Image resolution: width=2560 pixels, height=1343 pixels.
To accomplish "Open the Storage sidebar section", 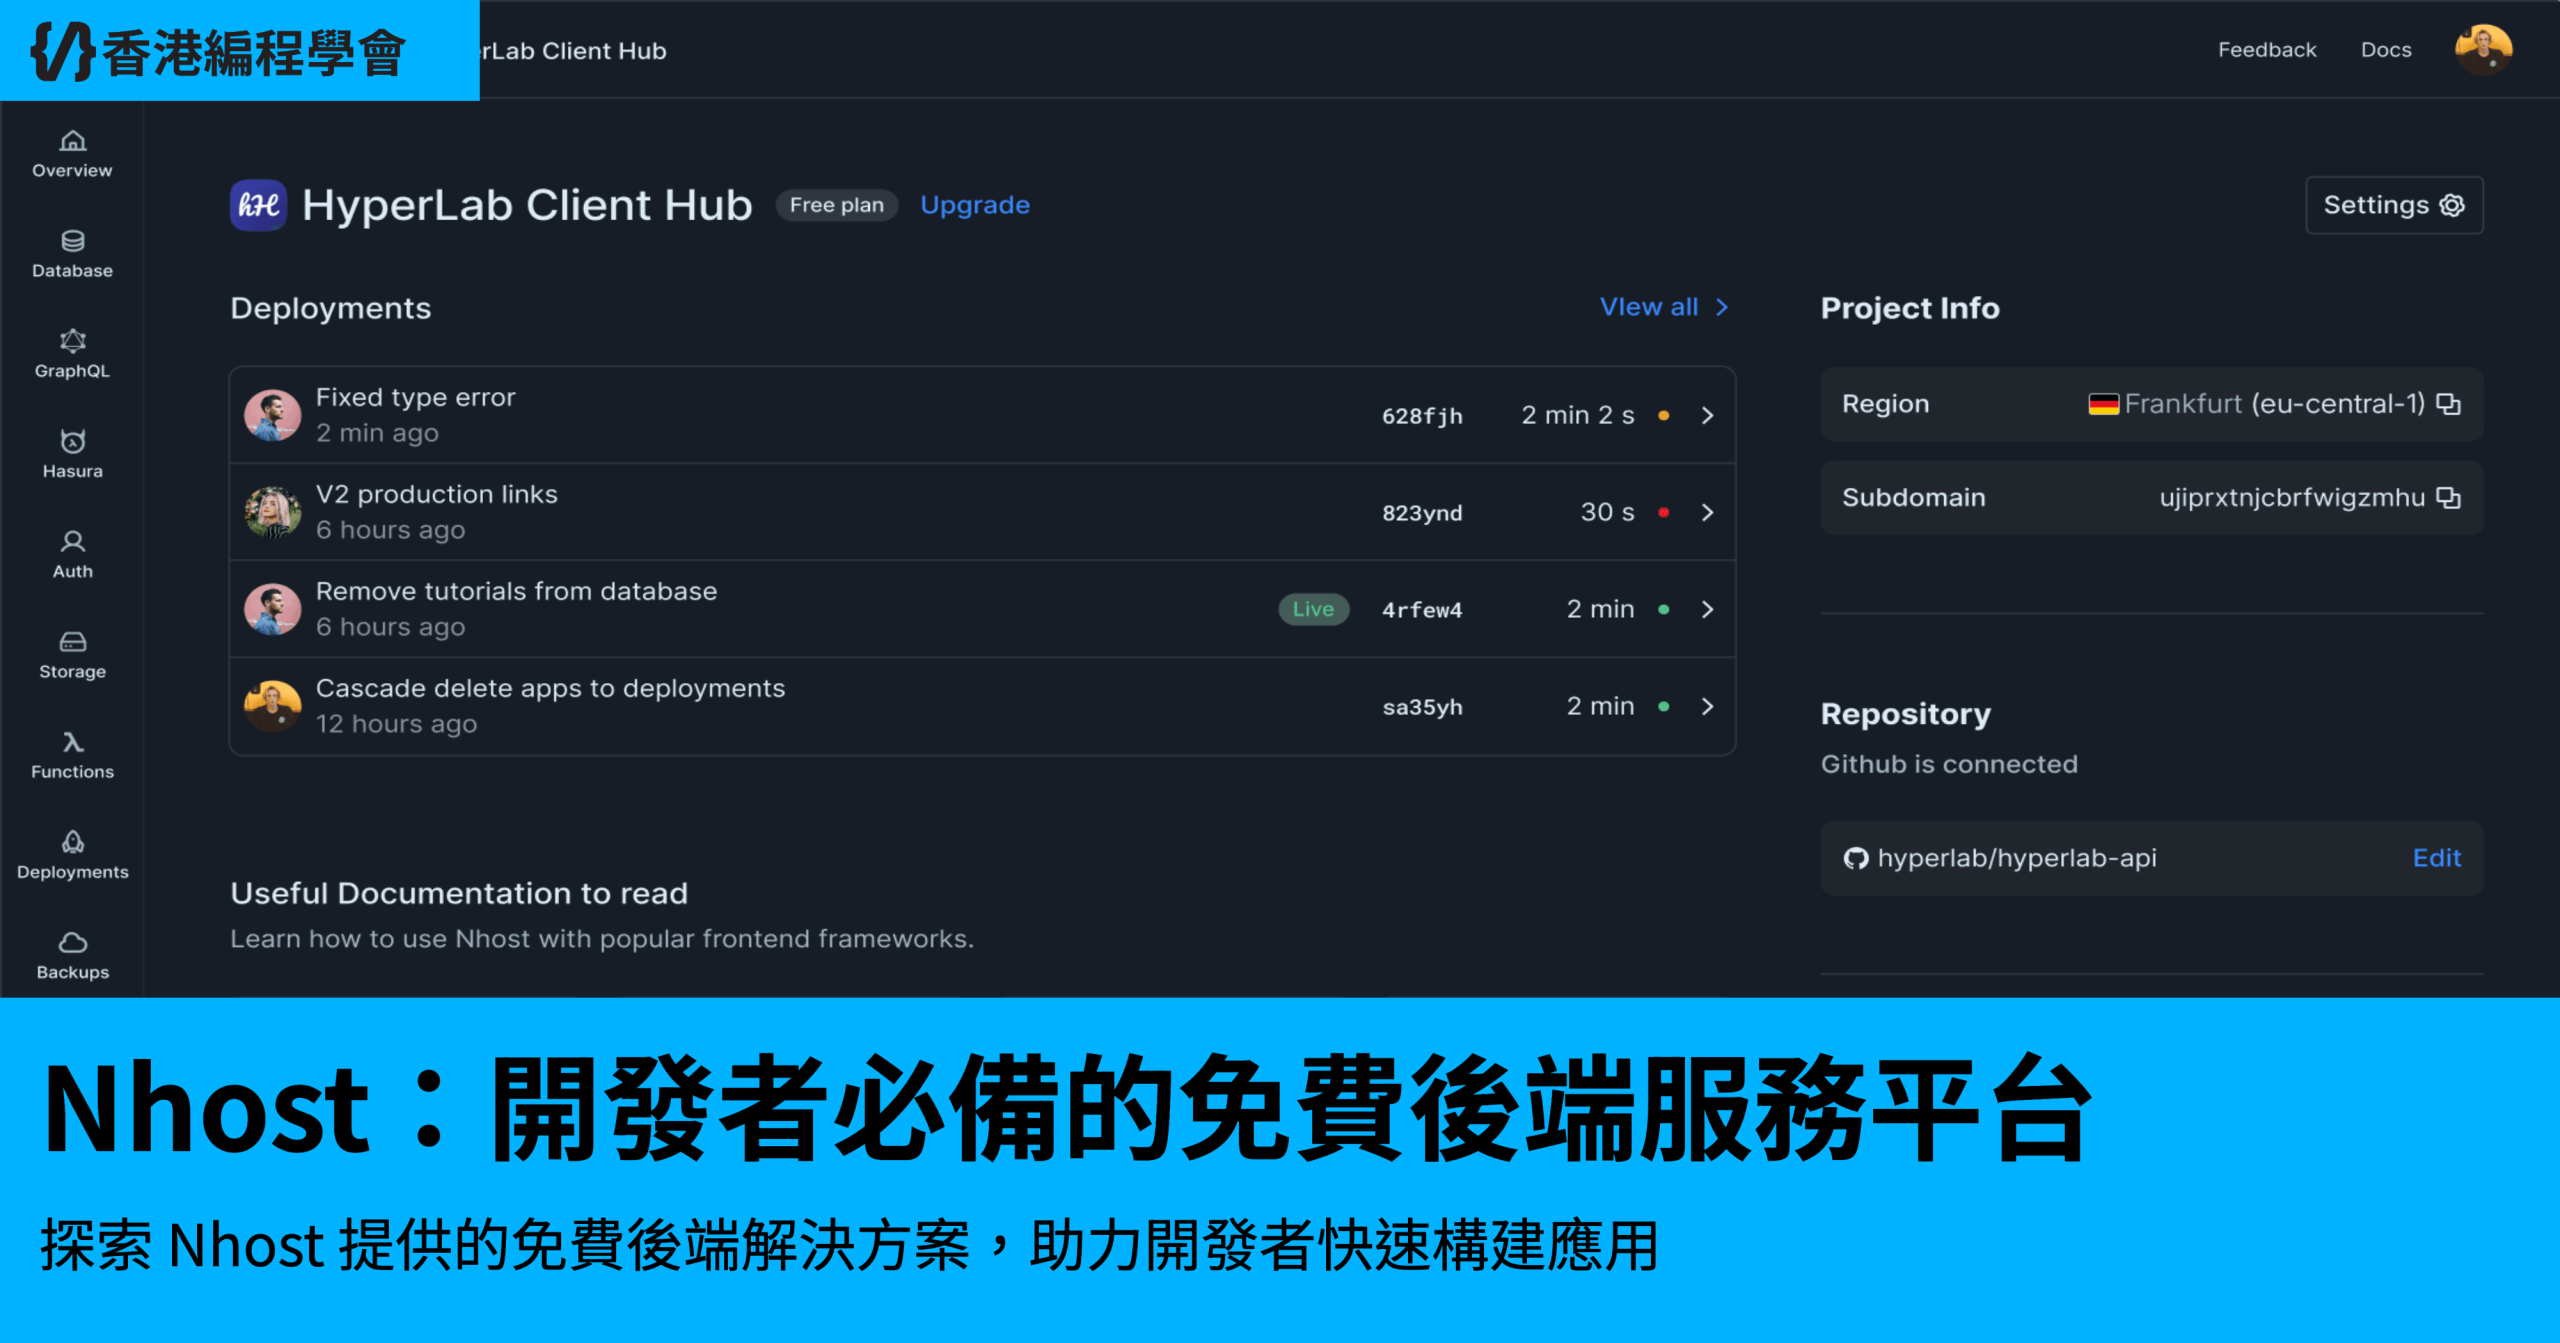I will pos(72,655).
